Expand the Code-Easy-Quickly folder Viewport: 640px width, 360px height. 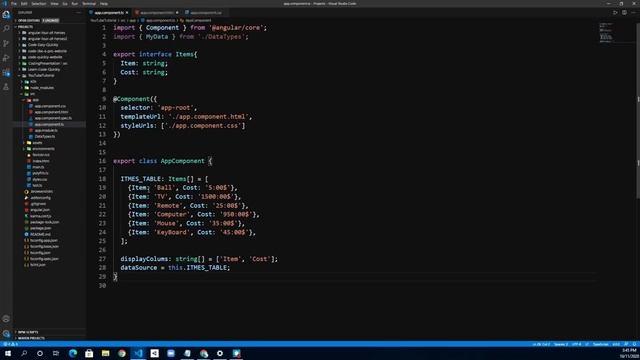43,45
